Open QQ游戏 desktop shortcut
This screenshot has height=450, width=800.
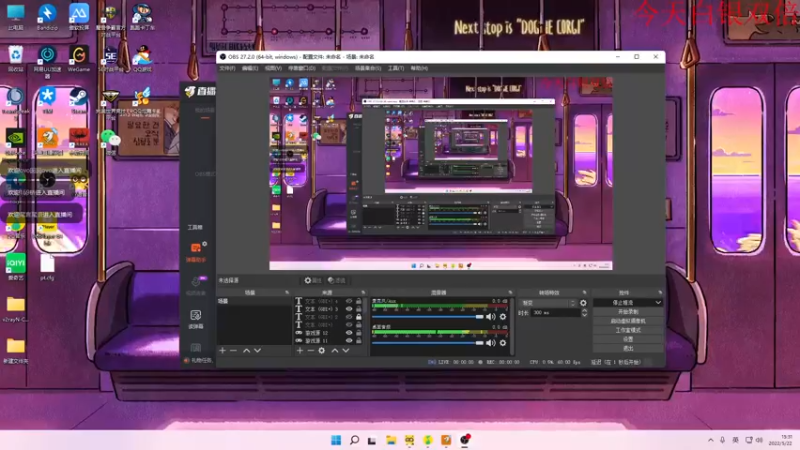(142, 59)
